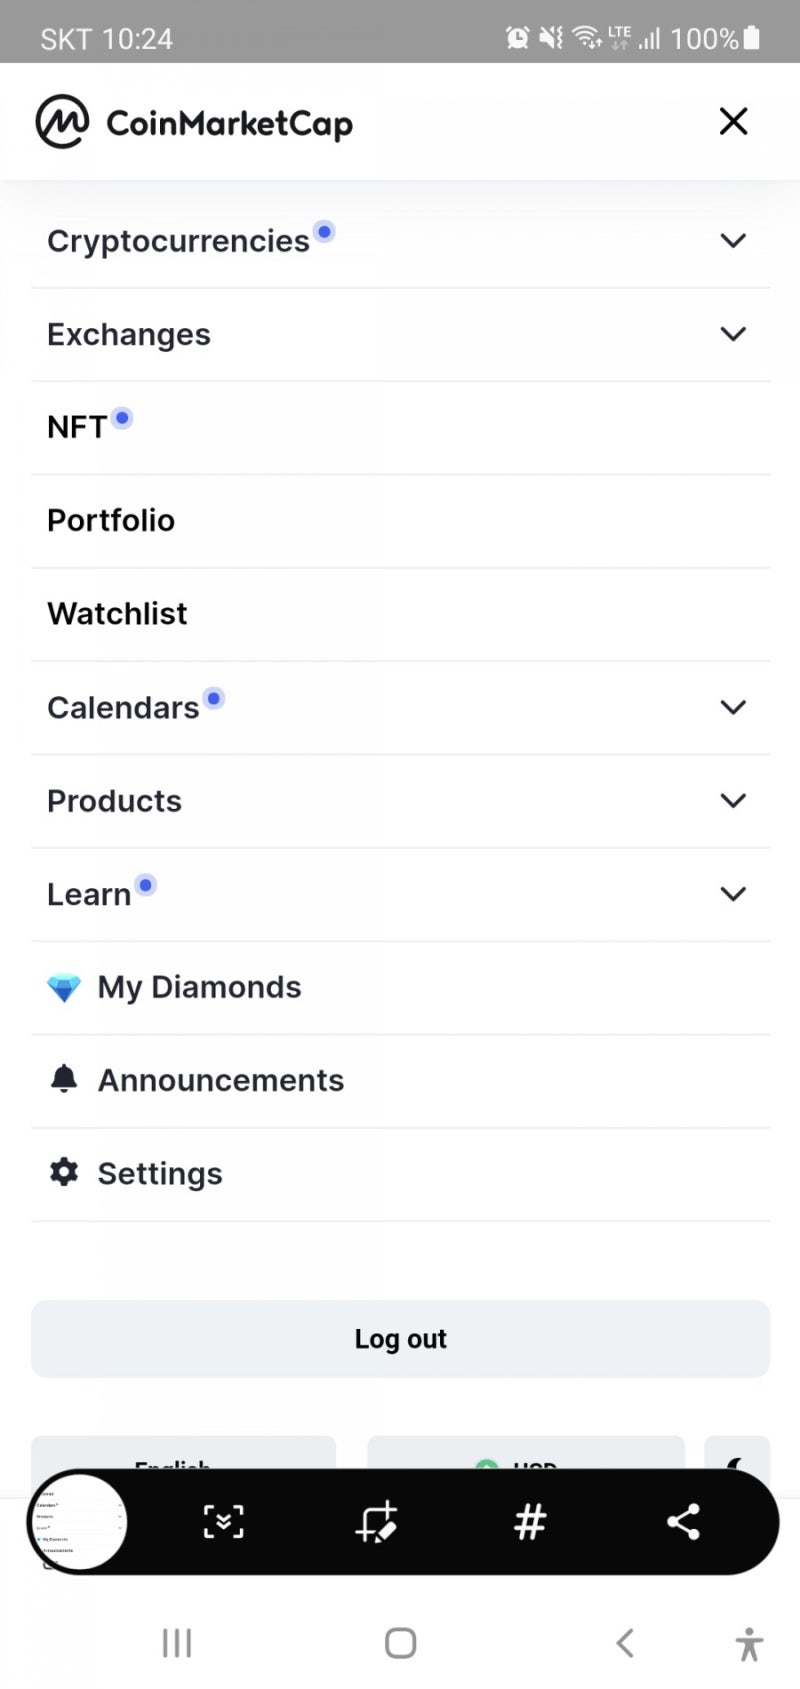800x1689 pixels.
Task: Tap the hashtag tag icon
Action: click(530, 1522)
